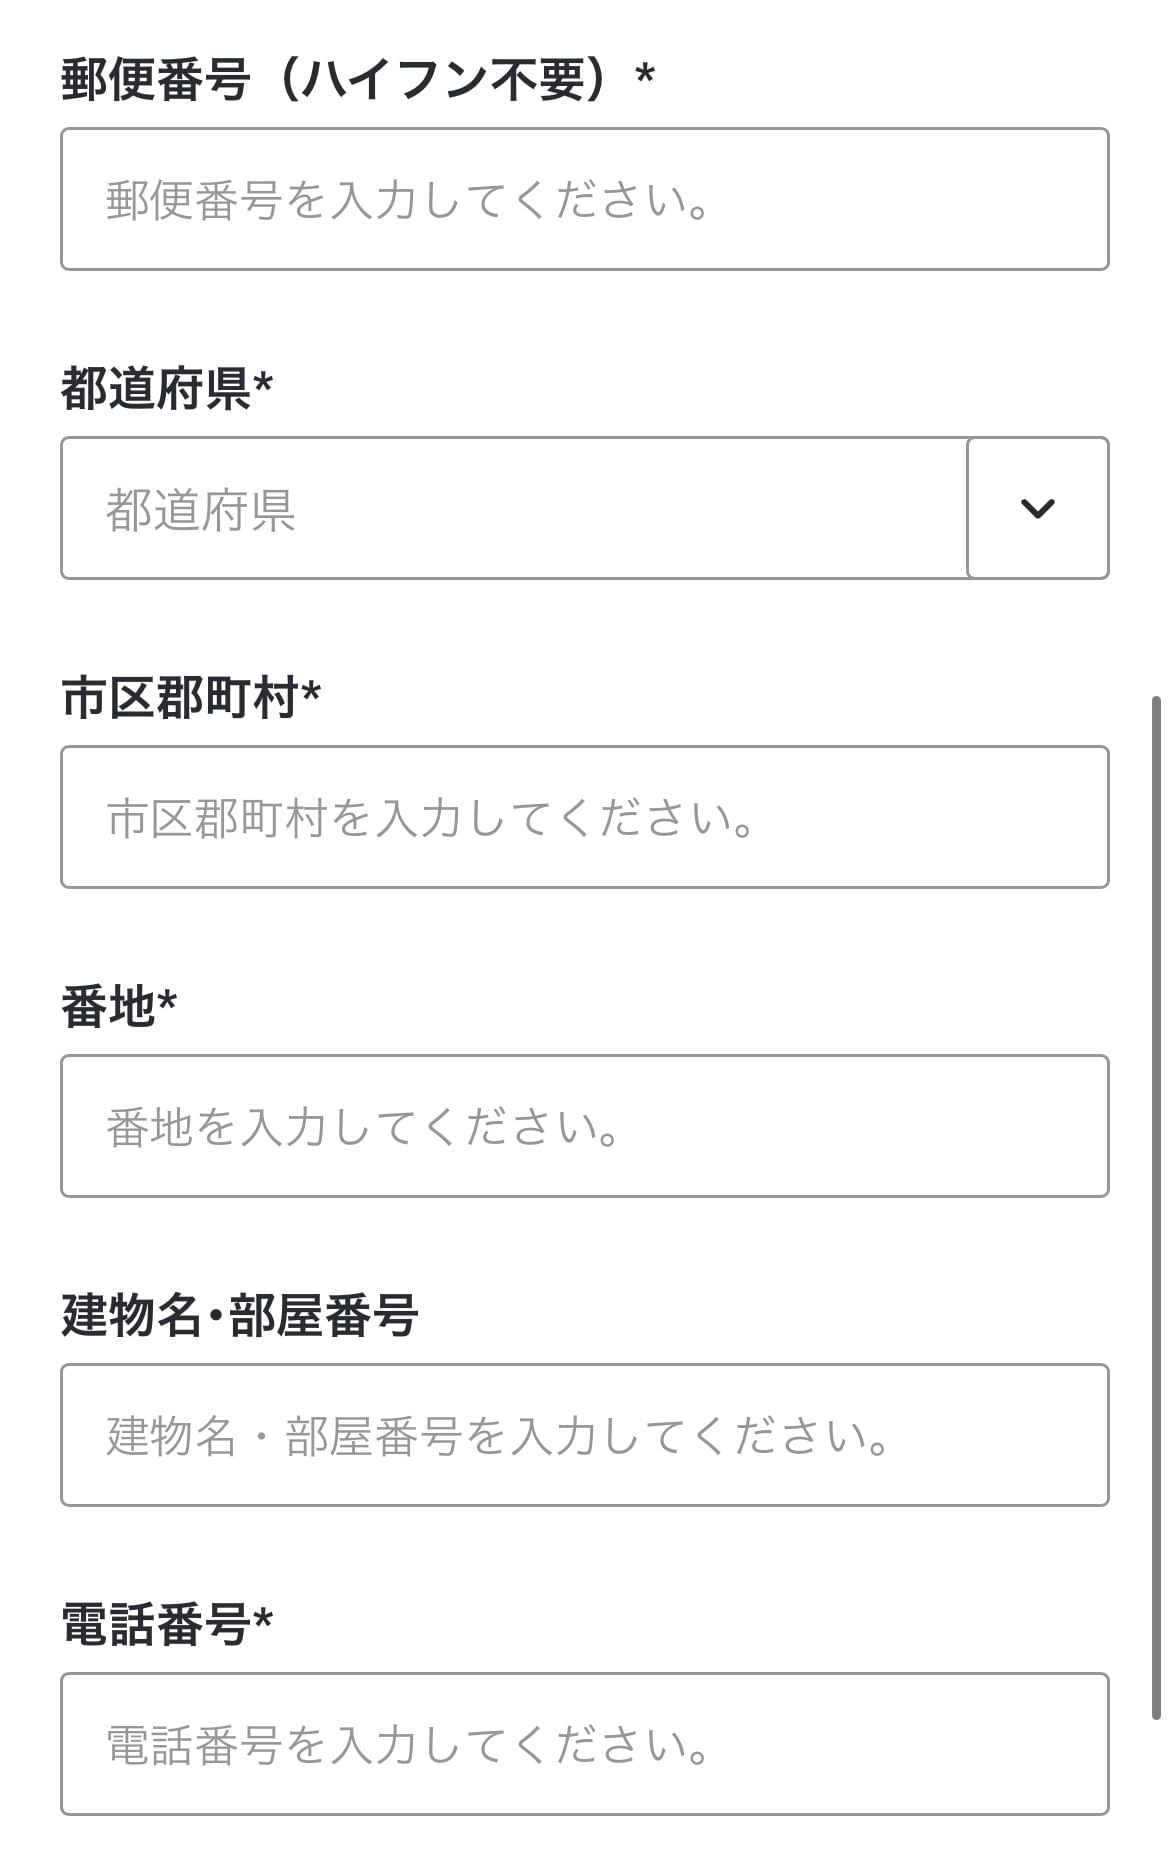Viewport: 1170px width, 1860px height.
Task: Click the 郵便番号 postal code input field
Action: click(x=584, y=199)
